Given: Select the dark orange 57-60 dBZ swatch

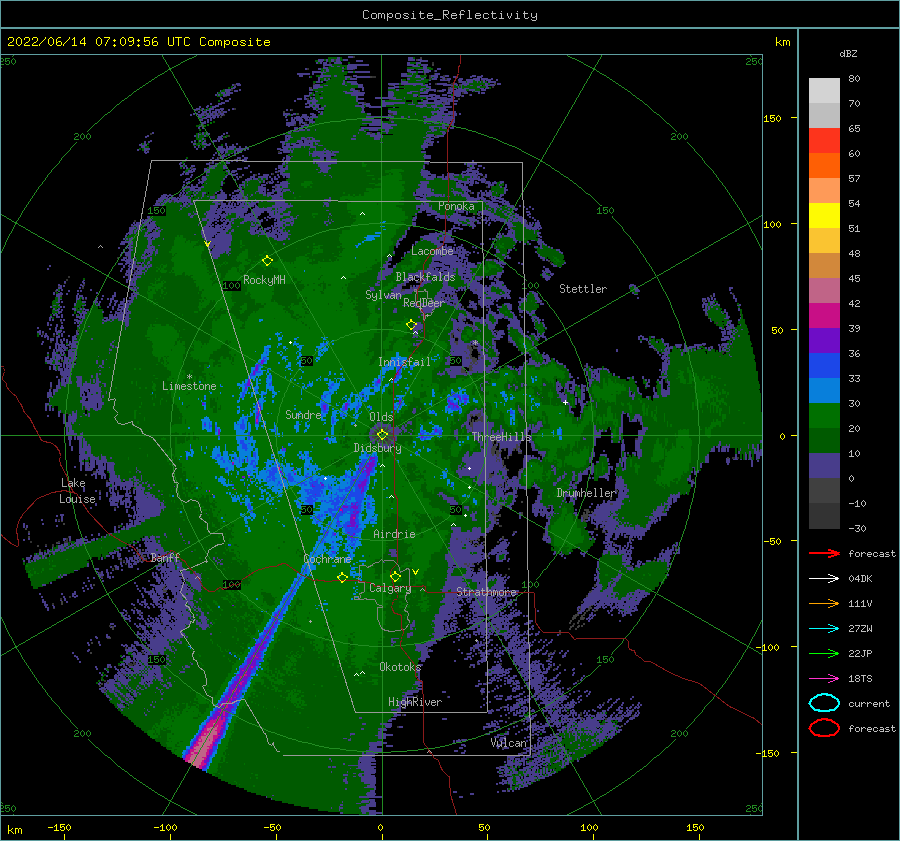Looking at the screenshot, I should click(824, 166).
